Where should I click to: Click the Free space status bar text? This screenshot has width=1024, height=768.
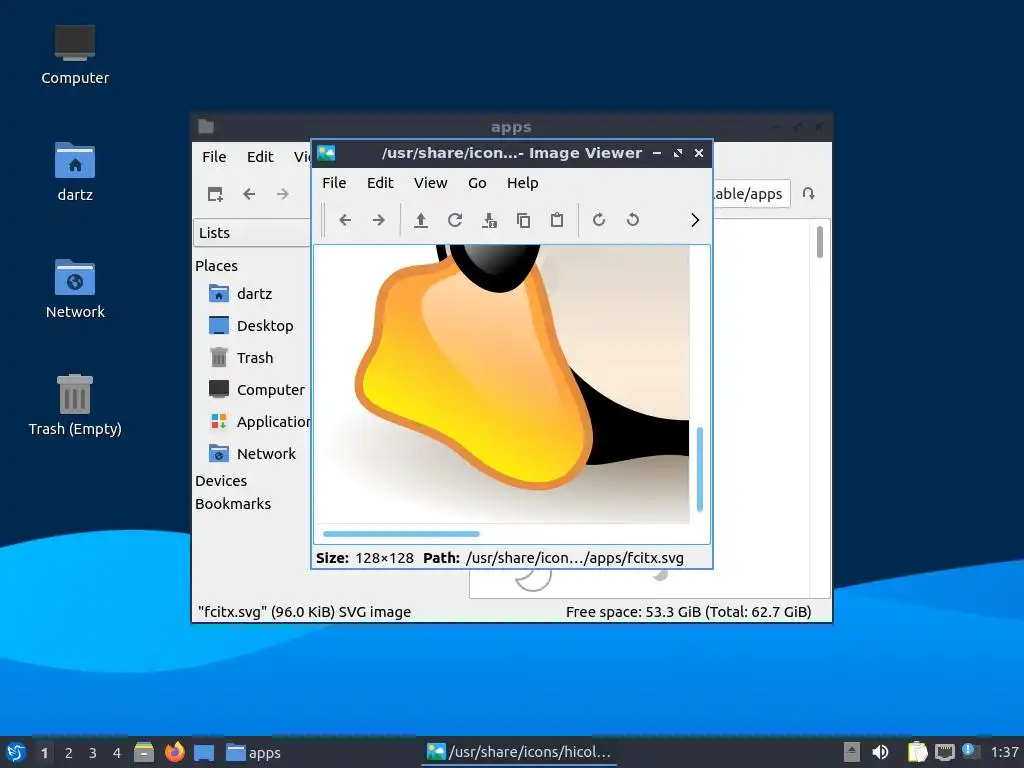click(688, 612)
